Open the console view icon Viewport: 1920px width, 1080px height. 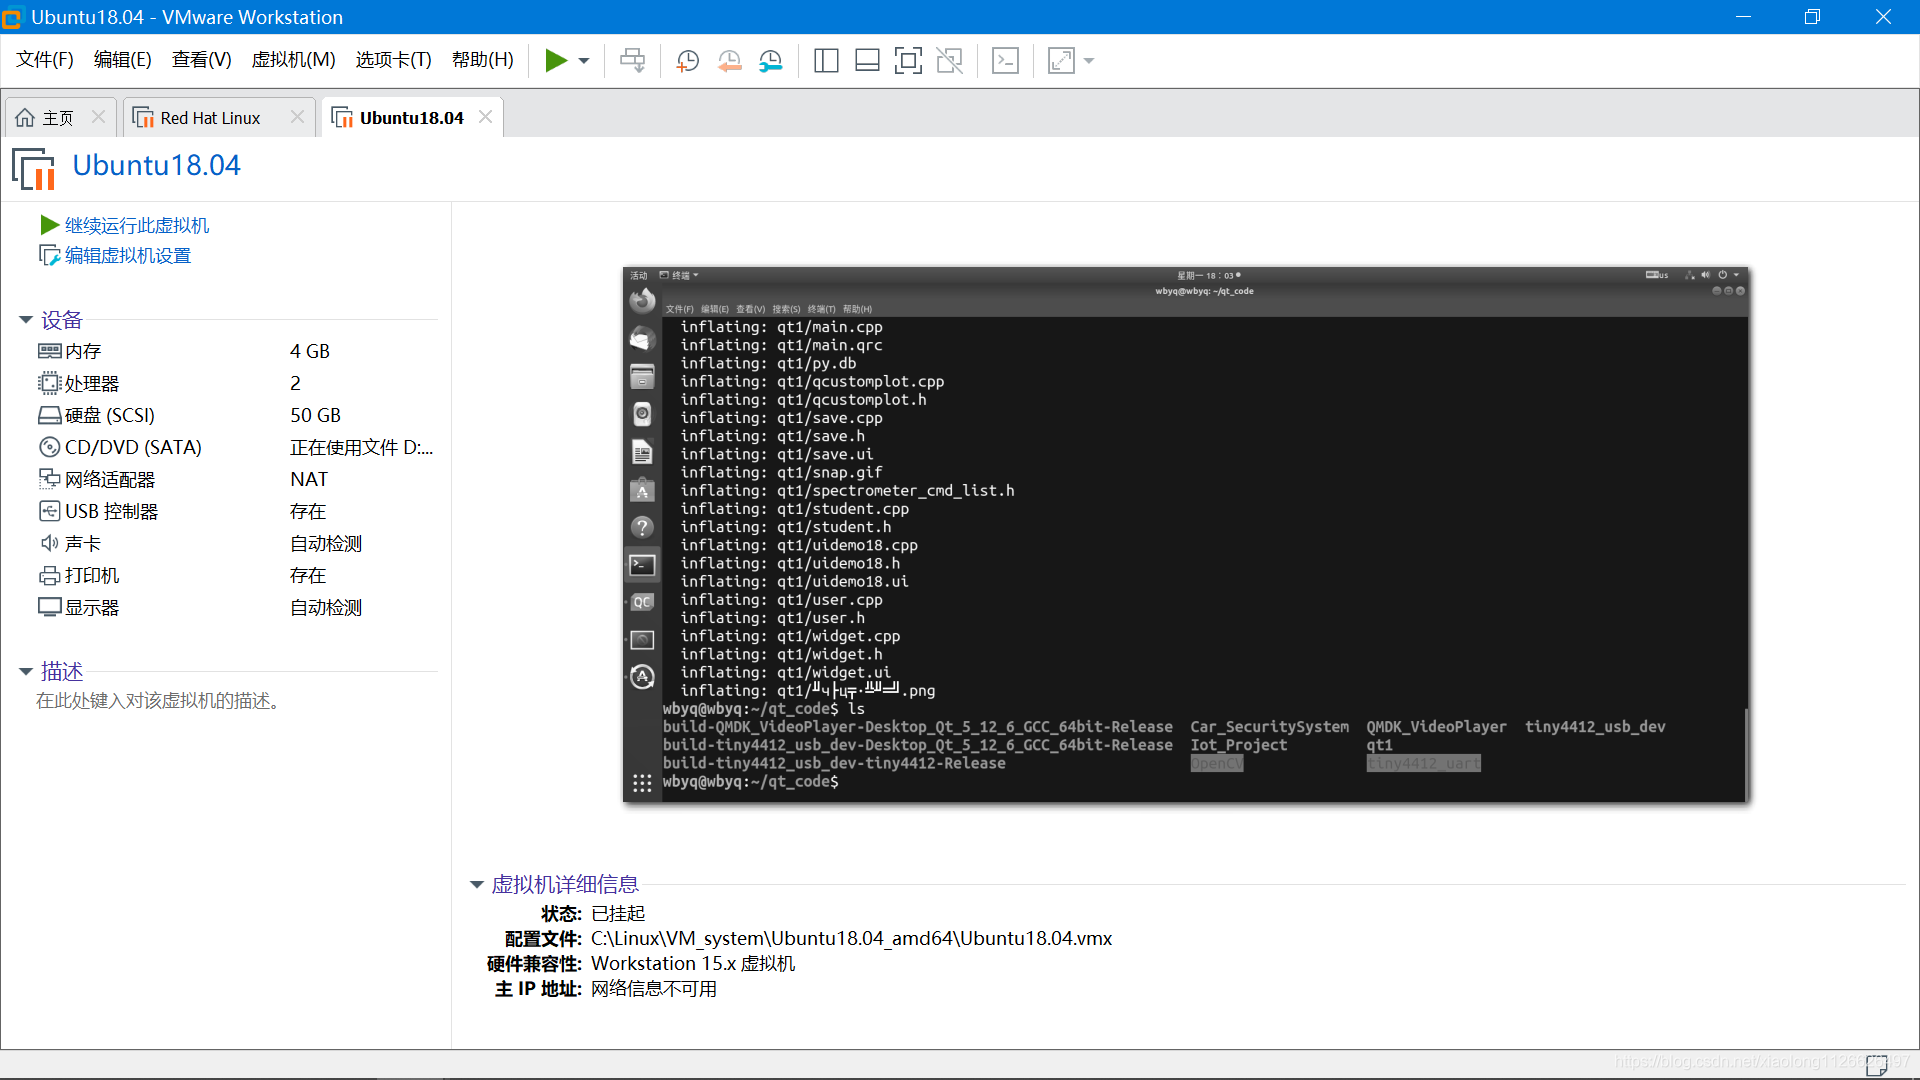(1005, 61)
